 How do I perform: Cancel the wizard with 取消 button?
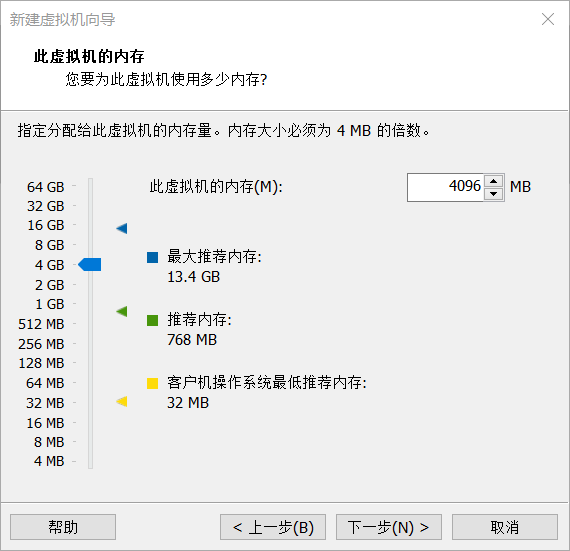(505, 527)
